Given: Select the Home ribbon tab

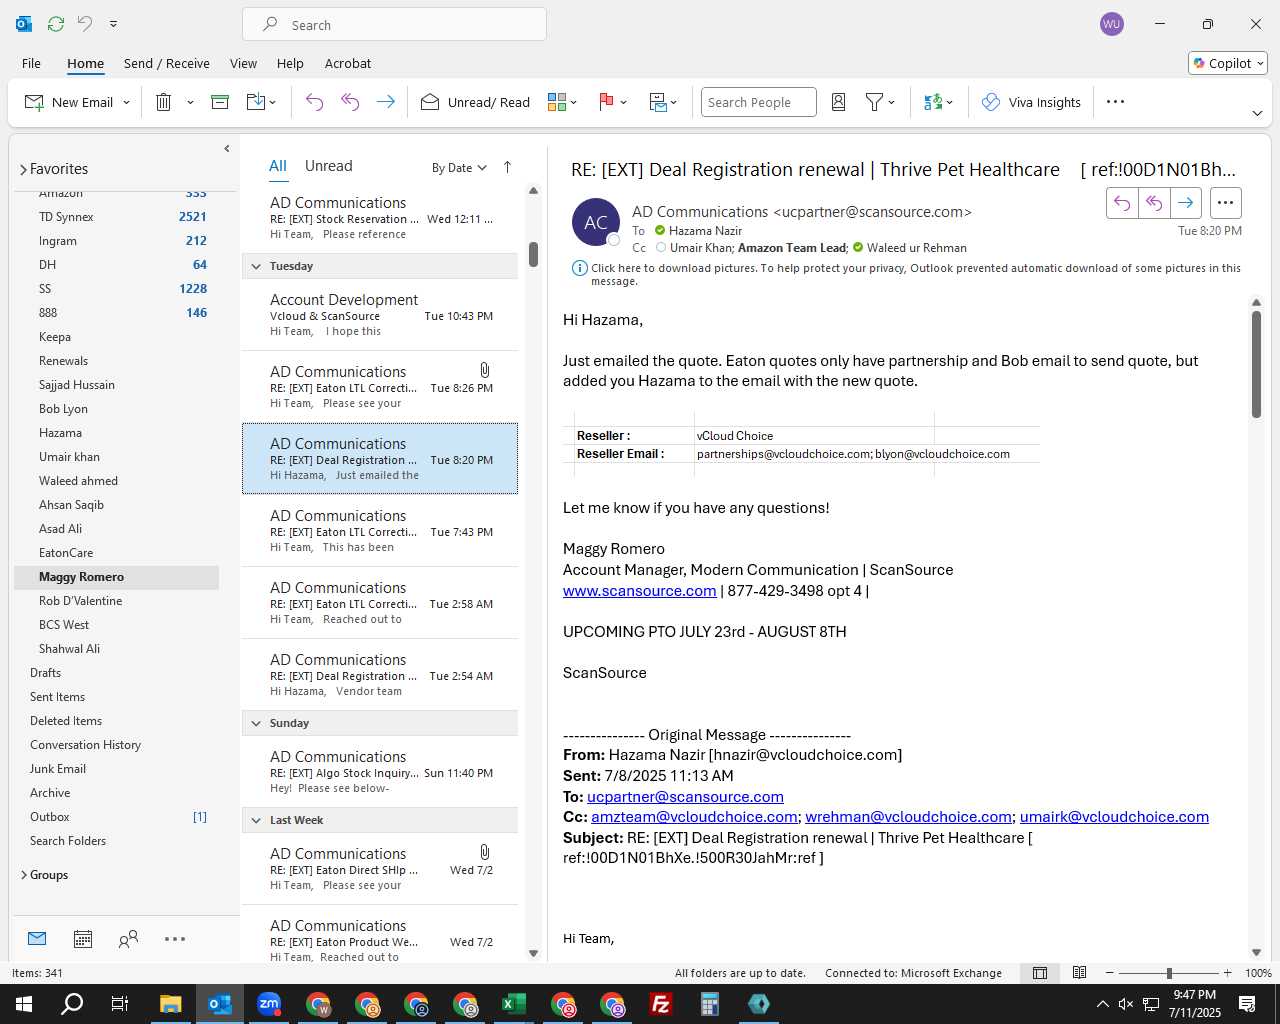Looking at the screenshot, I should pyautogui.click(x=85, y=63).
